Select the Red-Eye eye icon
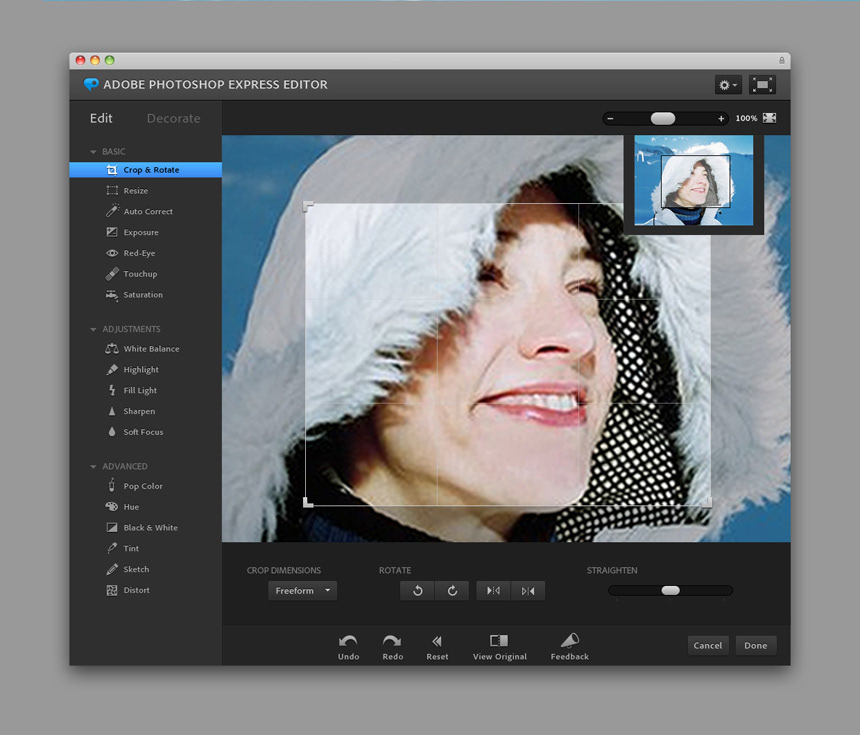 click(x=112, y=253)
